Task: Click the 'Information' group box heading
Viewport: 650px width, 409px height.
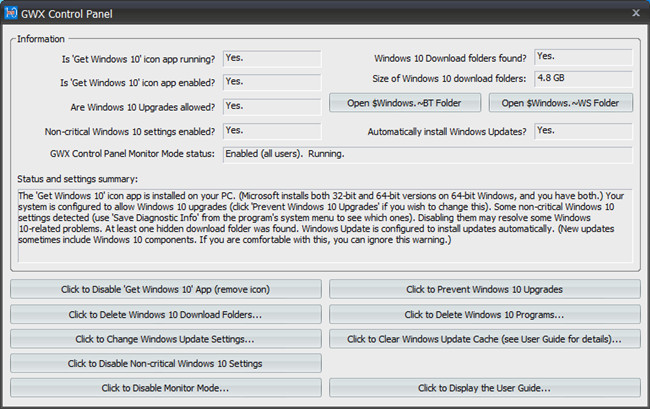Action: [41, 39]
